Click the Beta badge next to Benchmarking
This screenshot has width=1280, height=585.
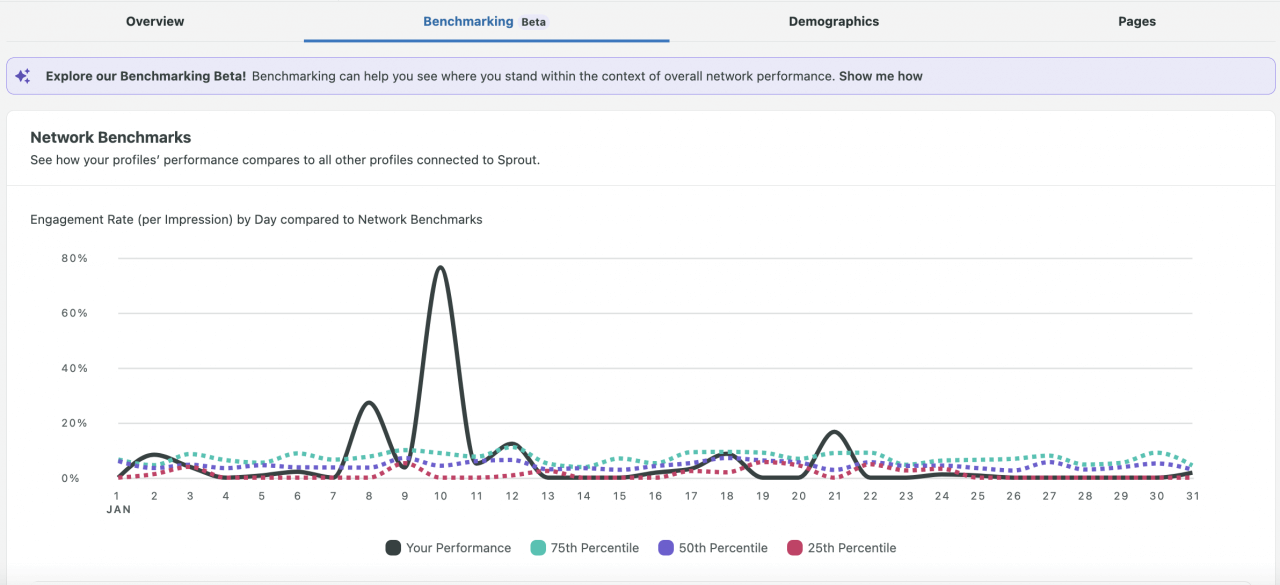point(533,21)
